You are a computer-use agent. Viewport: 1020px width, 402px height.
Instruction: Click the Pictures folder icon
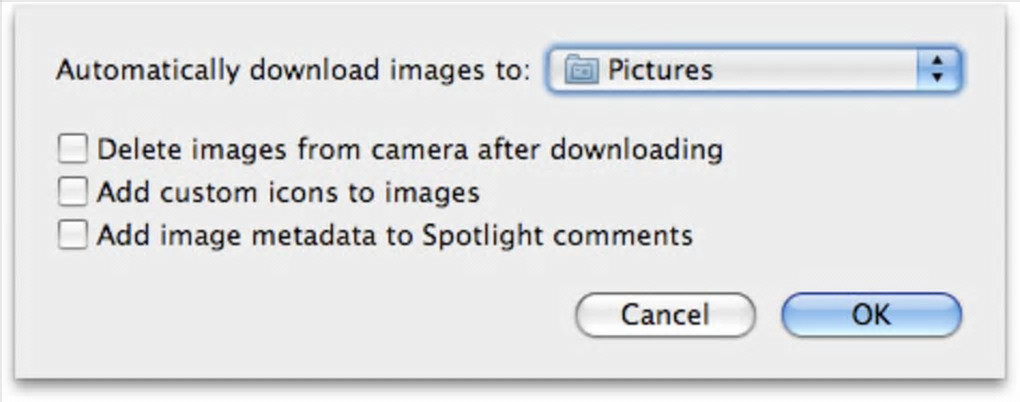[x=580, y=70]
